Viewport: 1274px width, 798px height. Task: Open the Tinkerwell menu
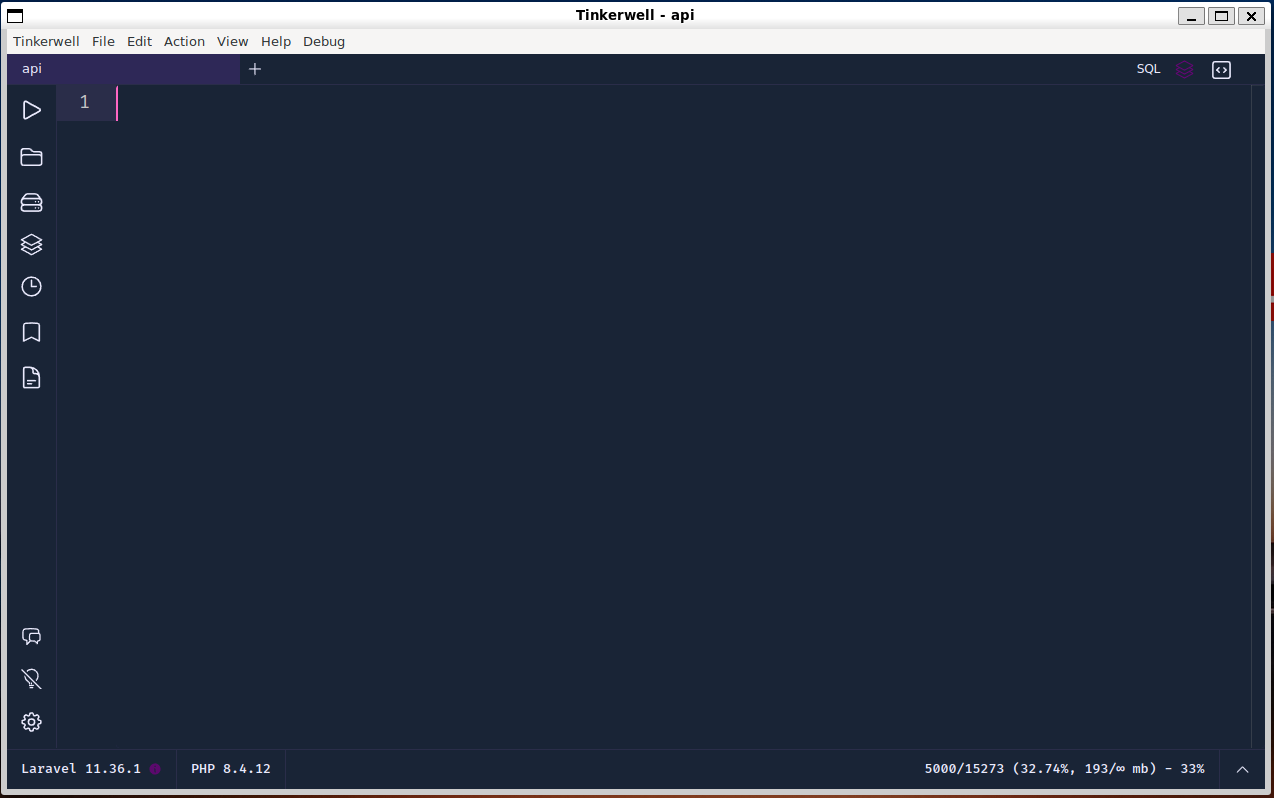46,41
